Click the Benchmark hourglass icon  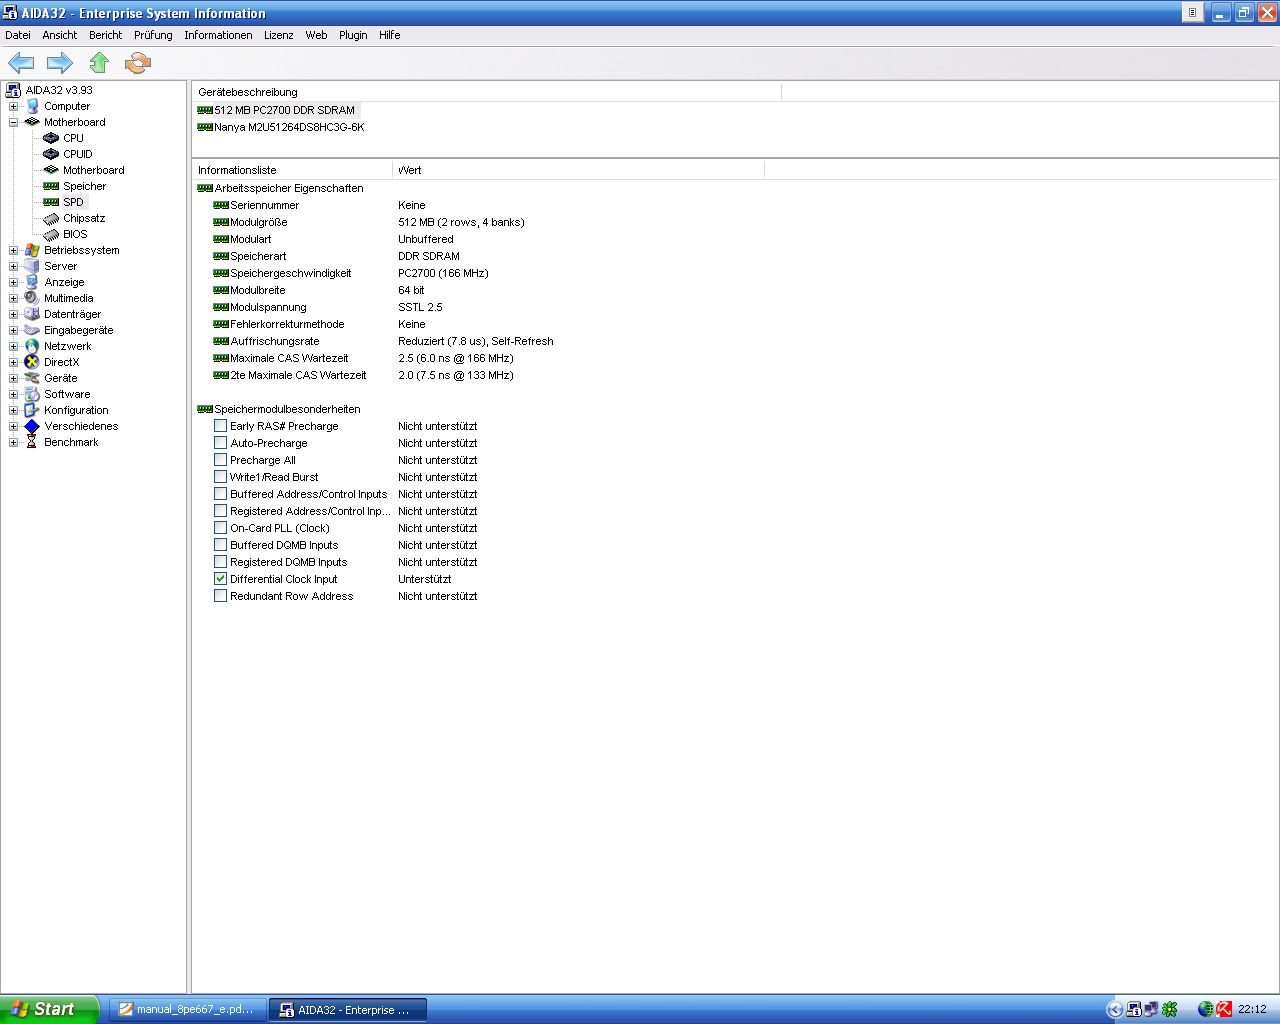coord(32,442)
